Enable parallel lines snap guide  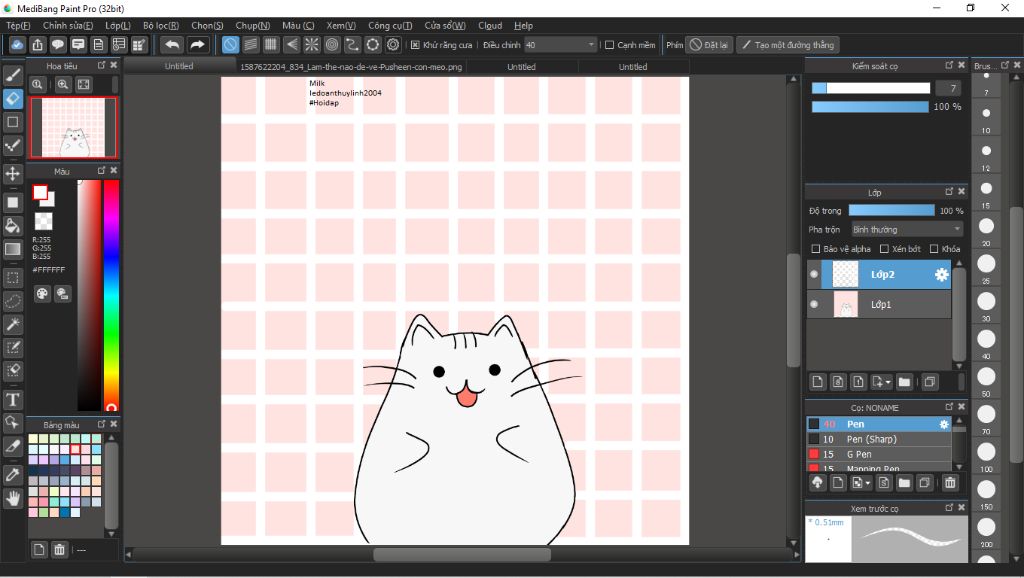251,44
